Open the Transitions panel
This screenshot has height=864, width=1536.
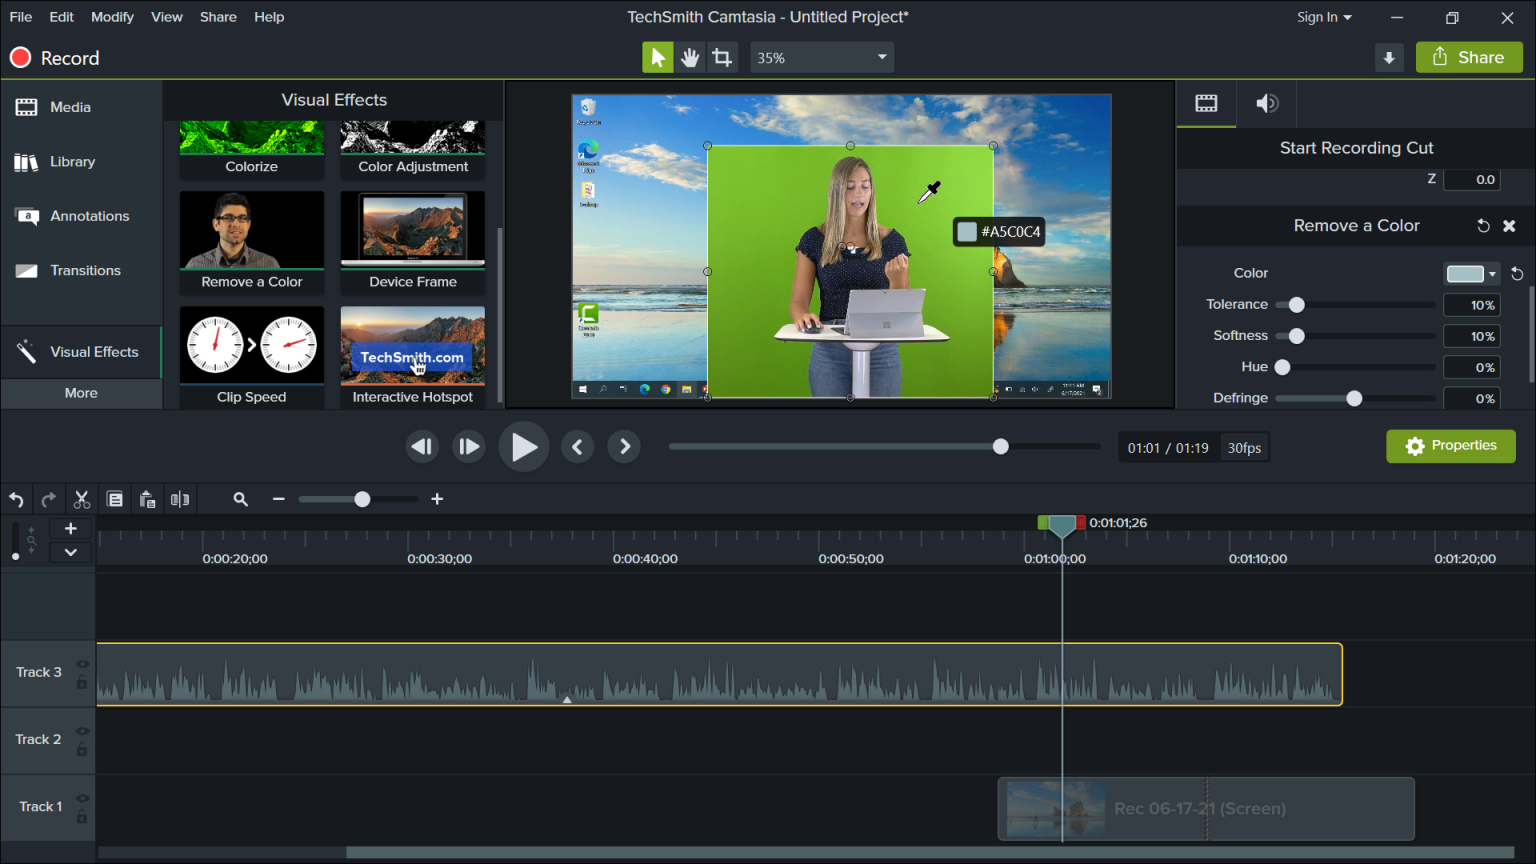coord(85,270)
